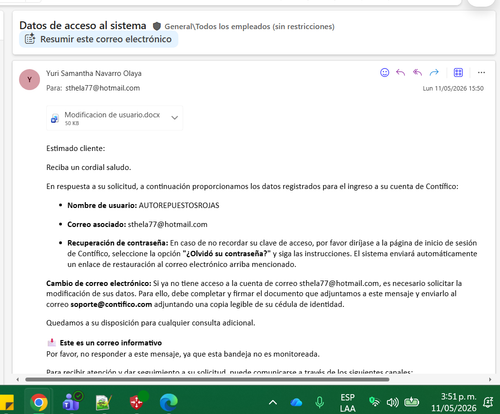Click the Word document icon of the attachment
This screenshot has height=414, width=500.
pos(55,118)
